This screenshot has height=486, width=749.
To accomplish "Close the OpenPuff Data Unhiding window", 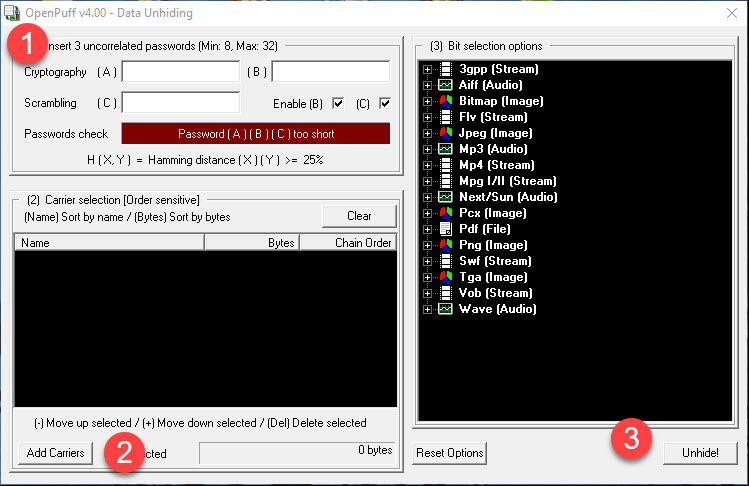I will click(731, 13).
